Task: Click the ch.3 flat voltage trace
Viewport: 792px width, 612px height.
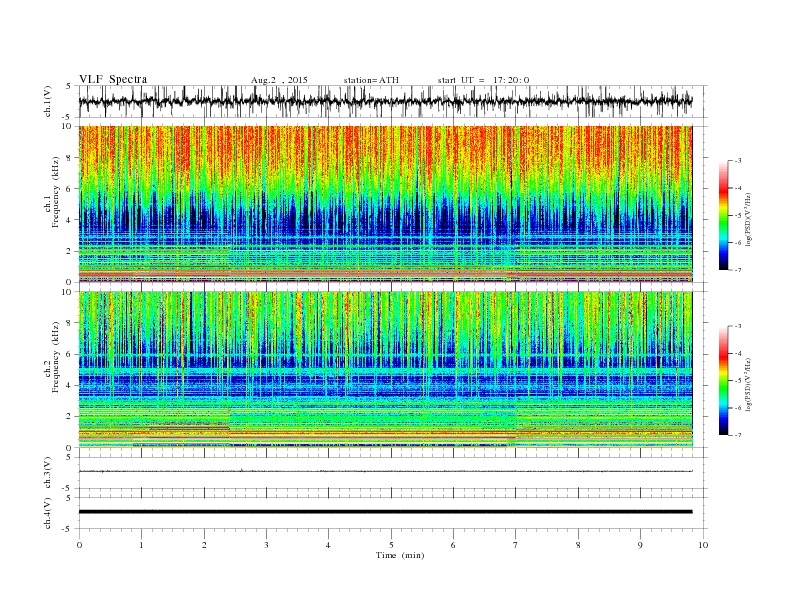Action: [385, 471]
